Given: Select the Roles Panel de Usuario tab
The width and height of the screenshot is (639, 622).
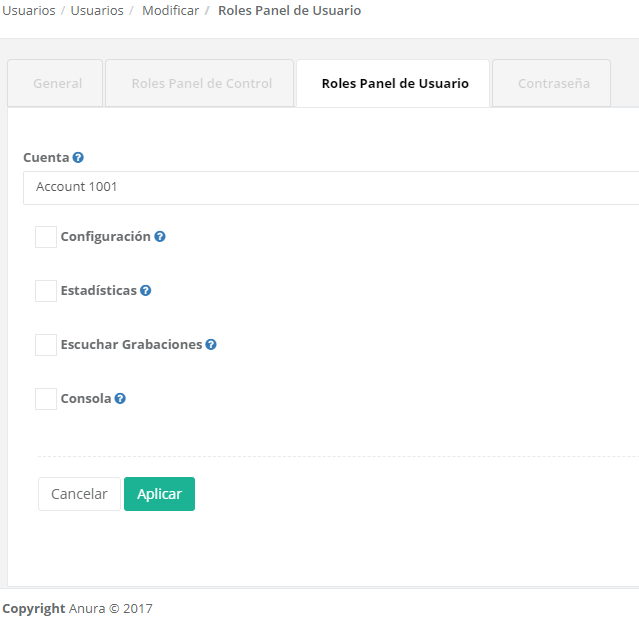Looking at the screenshot, I should 393,83.
